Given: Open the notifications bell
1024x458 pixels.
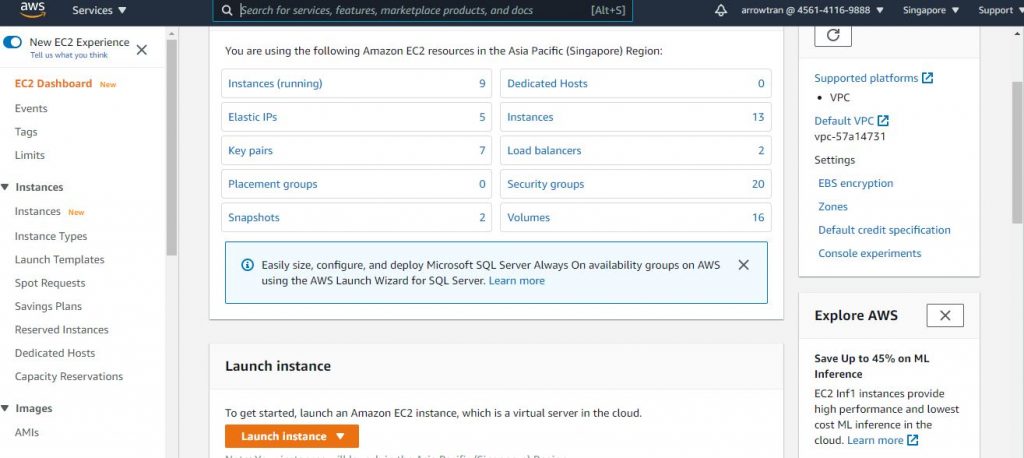Looking at the screenshot, I should 720,10.
